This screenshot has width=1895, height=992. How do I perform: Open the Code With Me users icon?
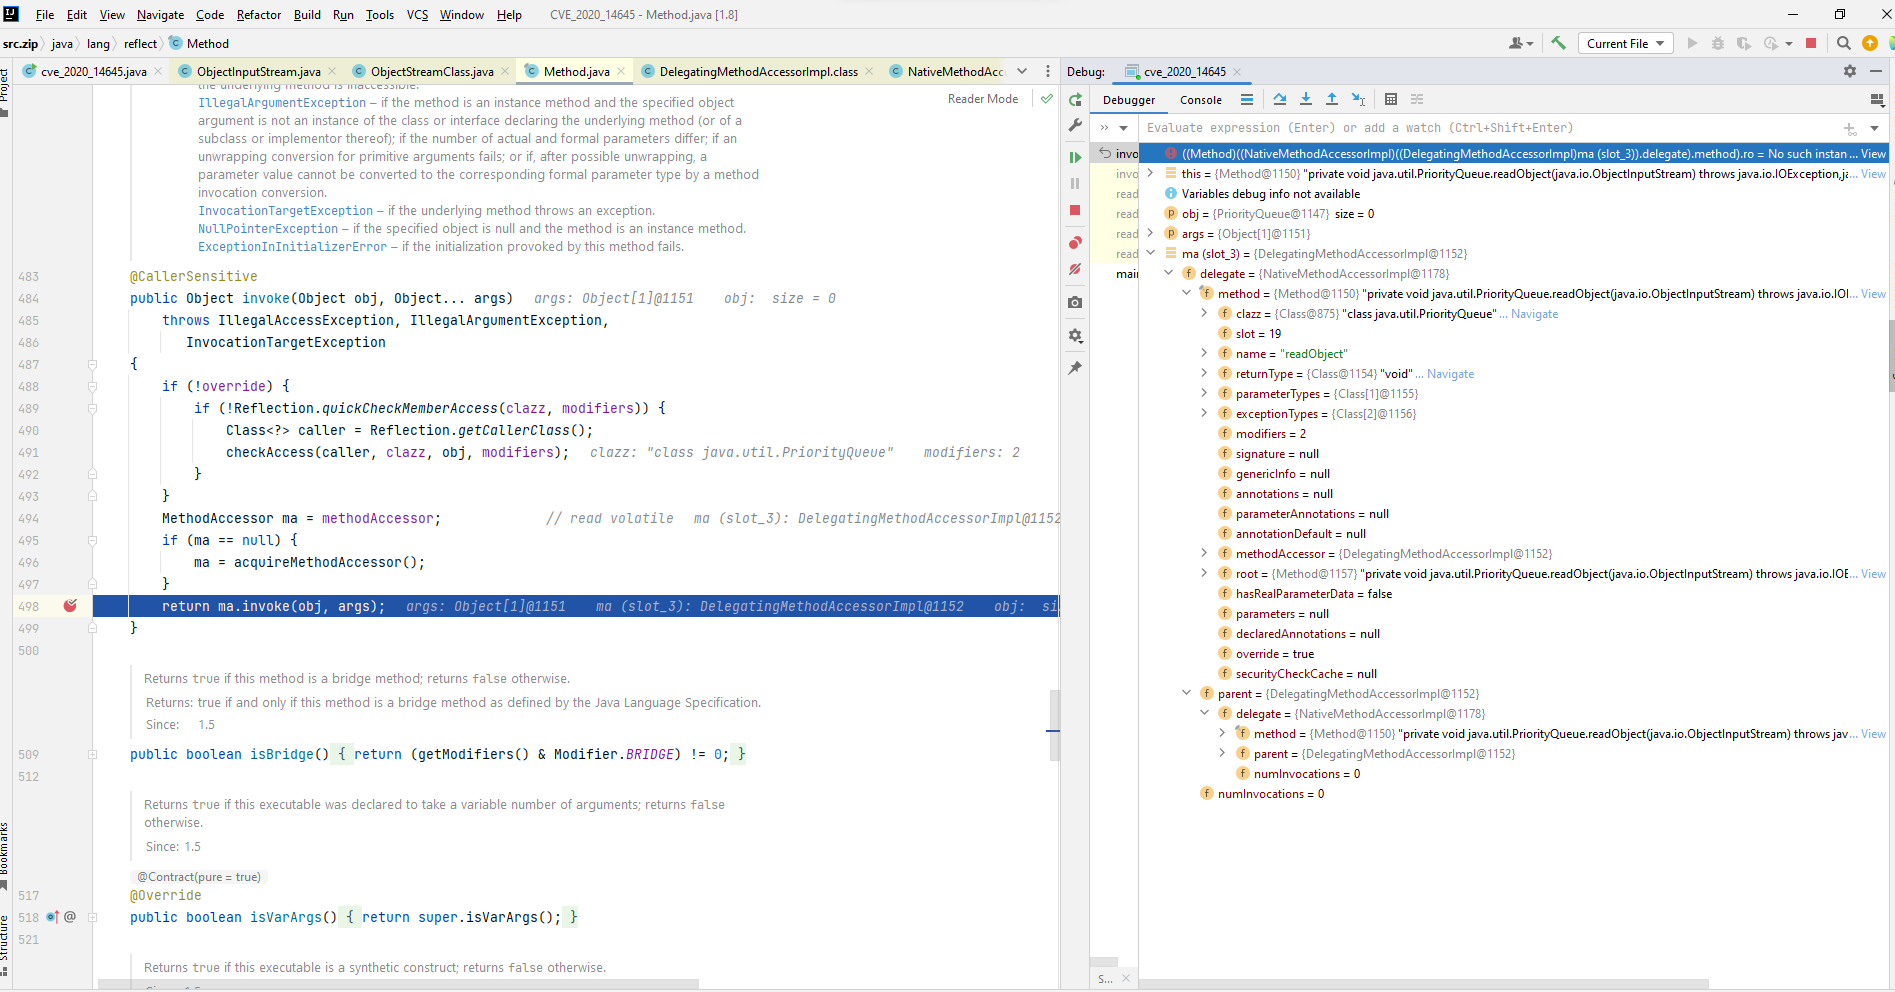click(x=1520, y=43)
